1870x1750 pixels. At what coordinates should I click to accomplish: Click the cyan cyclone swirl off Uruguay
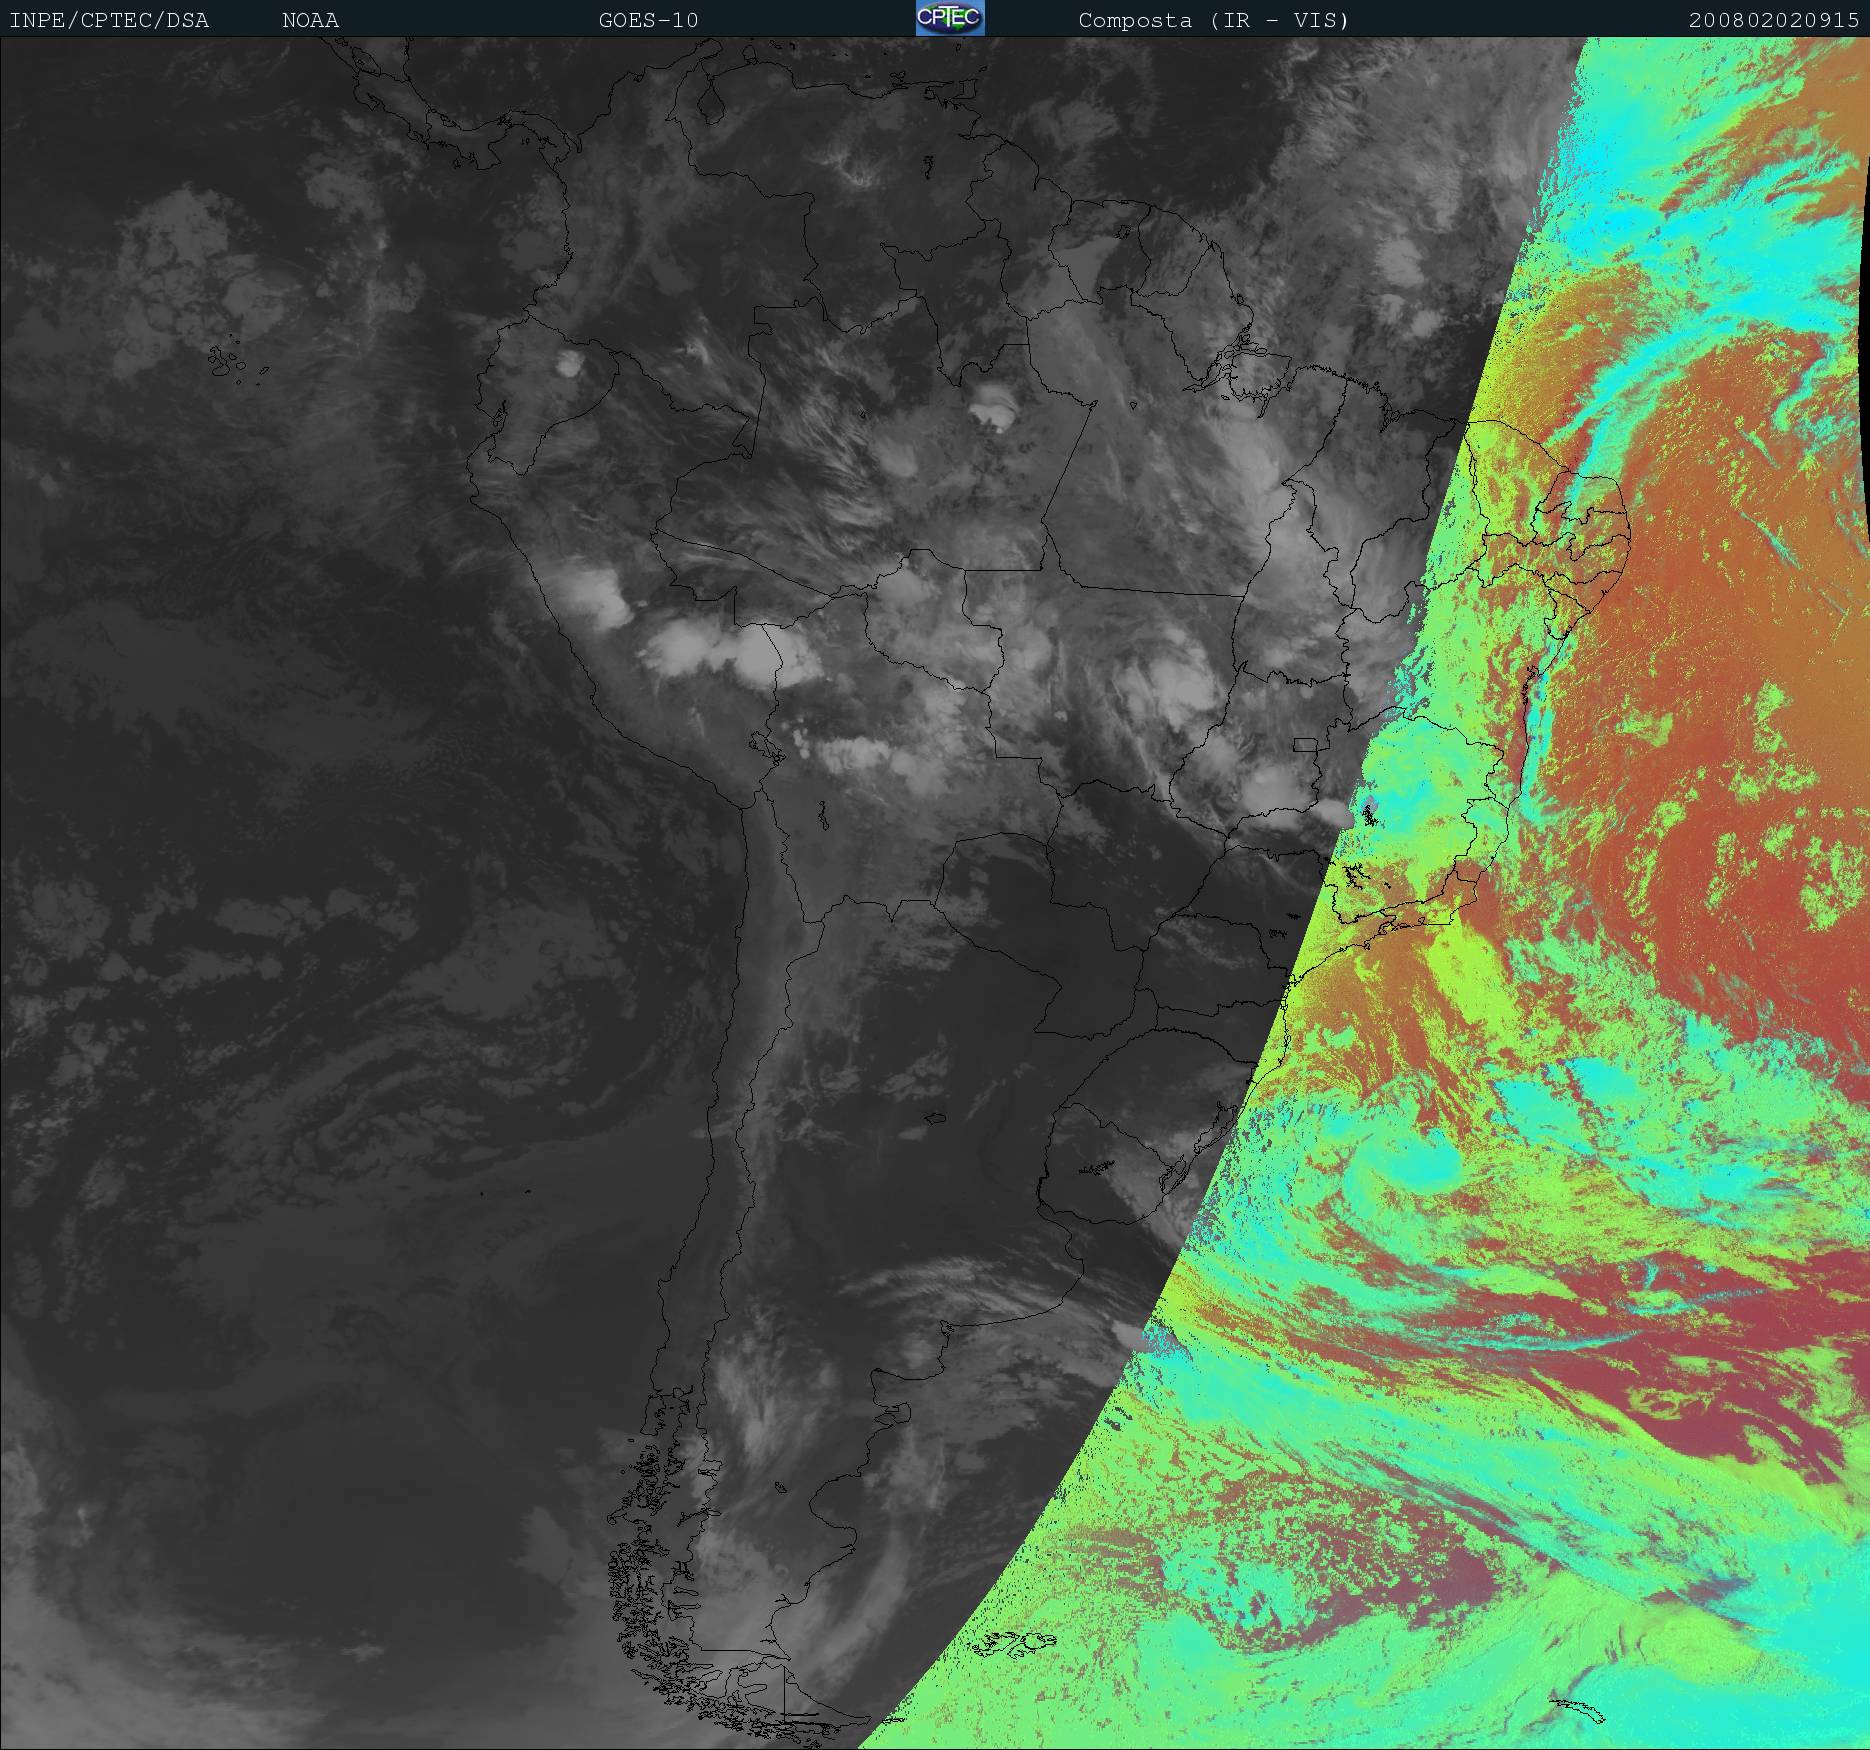pos(1420,1165)
